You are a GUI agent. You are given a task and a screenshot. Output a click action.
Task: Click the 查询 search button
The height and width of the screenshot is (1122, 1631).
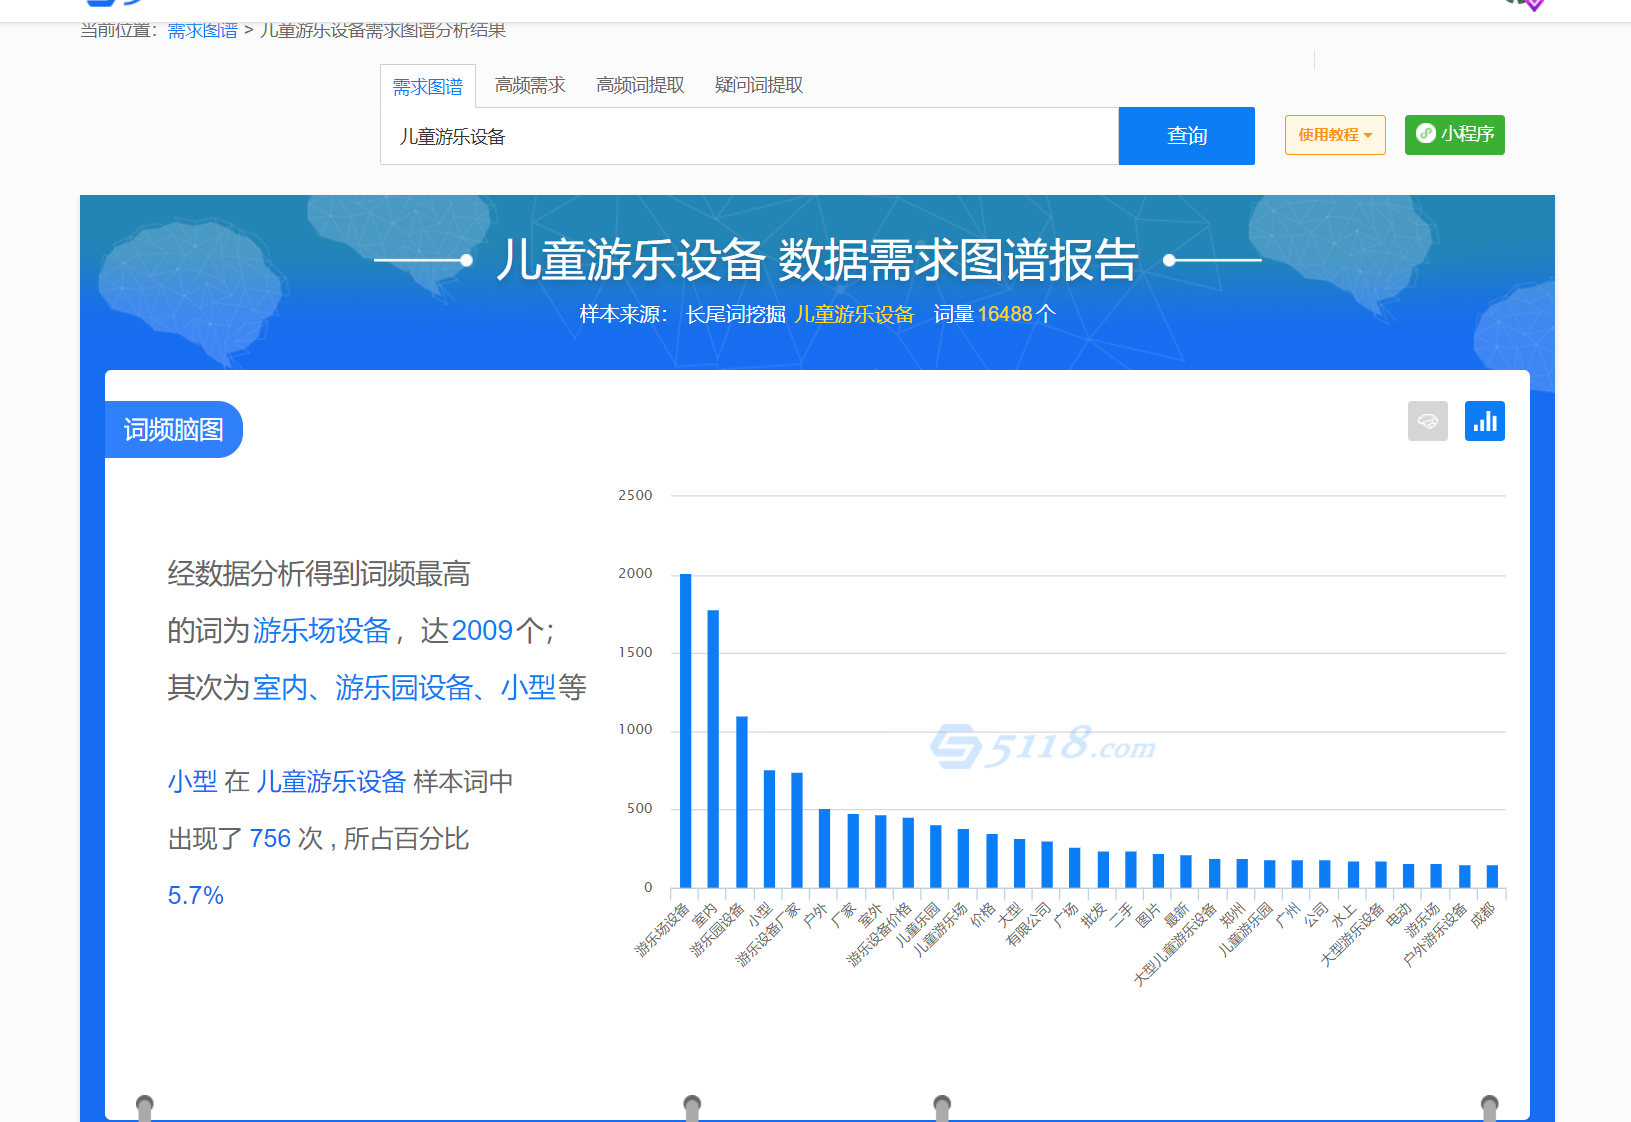tap(1186, 136)
